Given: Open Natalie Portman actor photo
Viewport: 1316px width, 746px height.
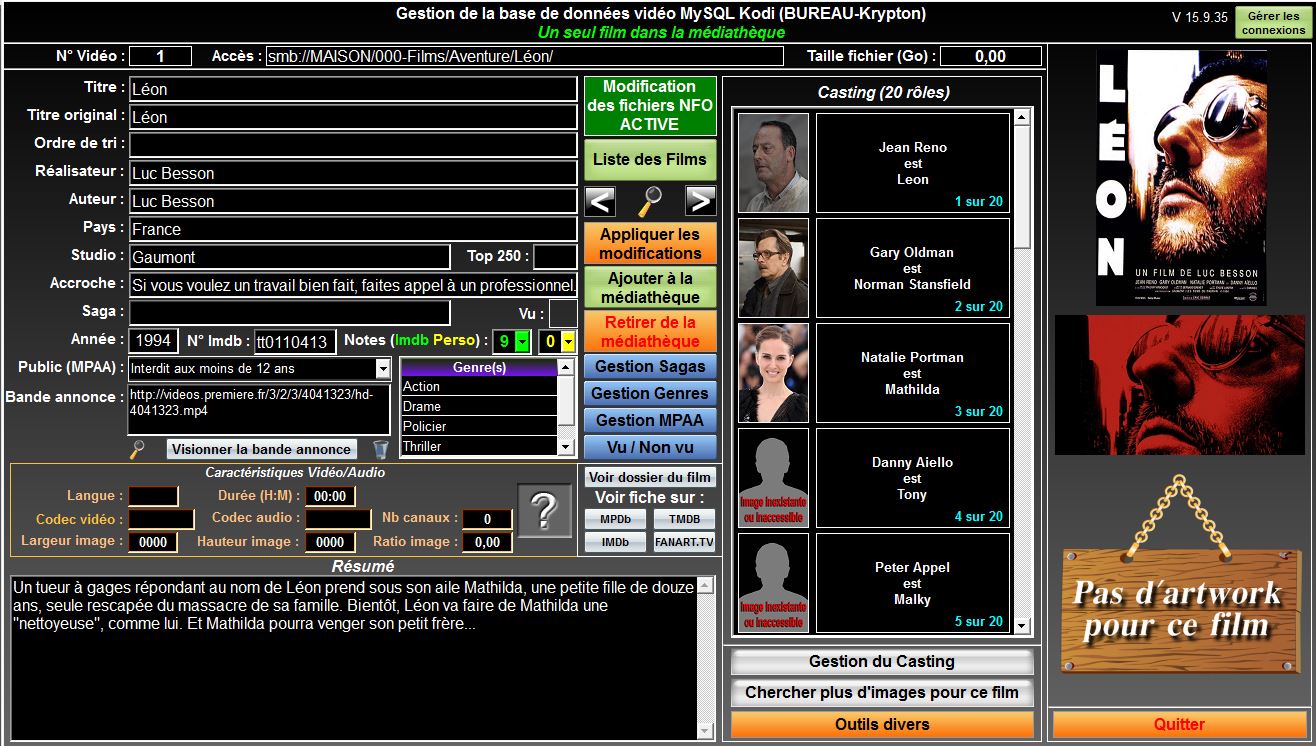Looking at the screenshot, I should [x=773, y=373].
